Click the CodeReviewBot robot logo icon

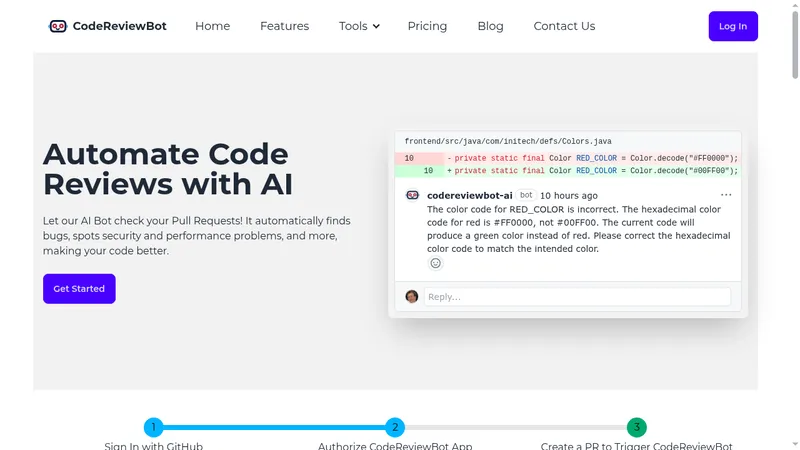(x=58, y=26)
